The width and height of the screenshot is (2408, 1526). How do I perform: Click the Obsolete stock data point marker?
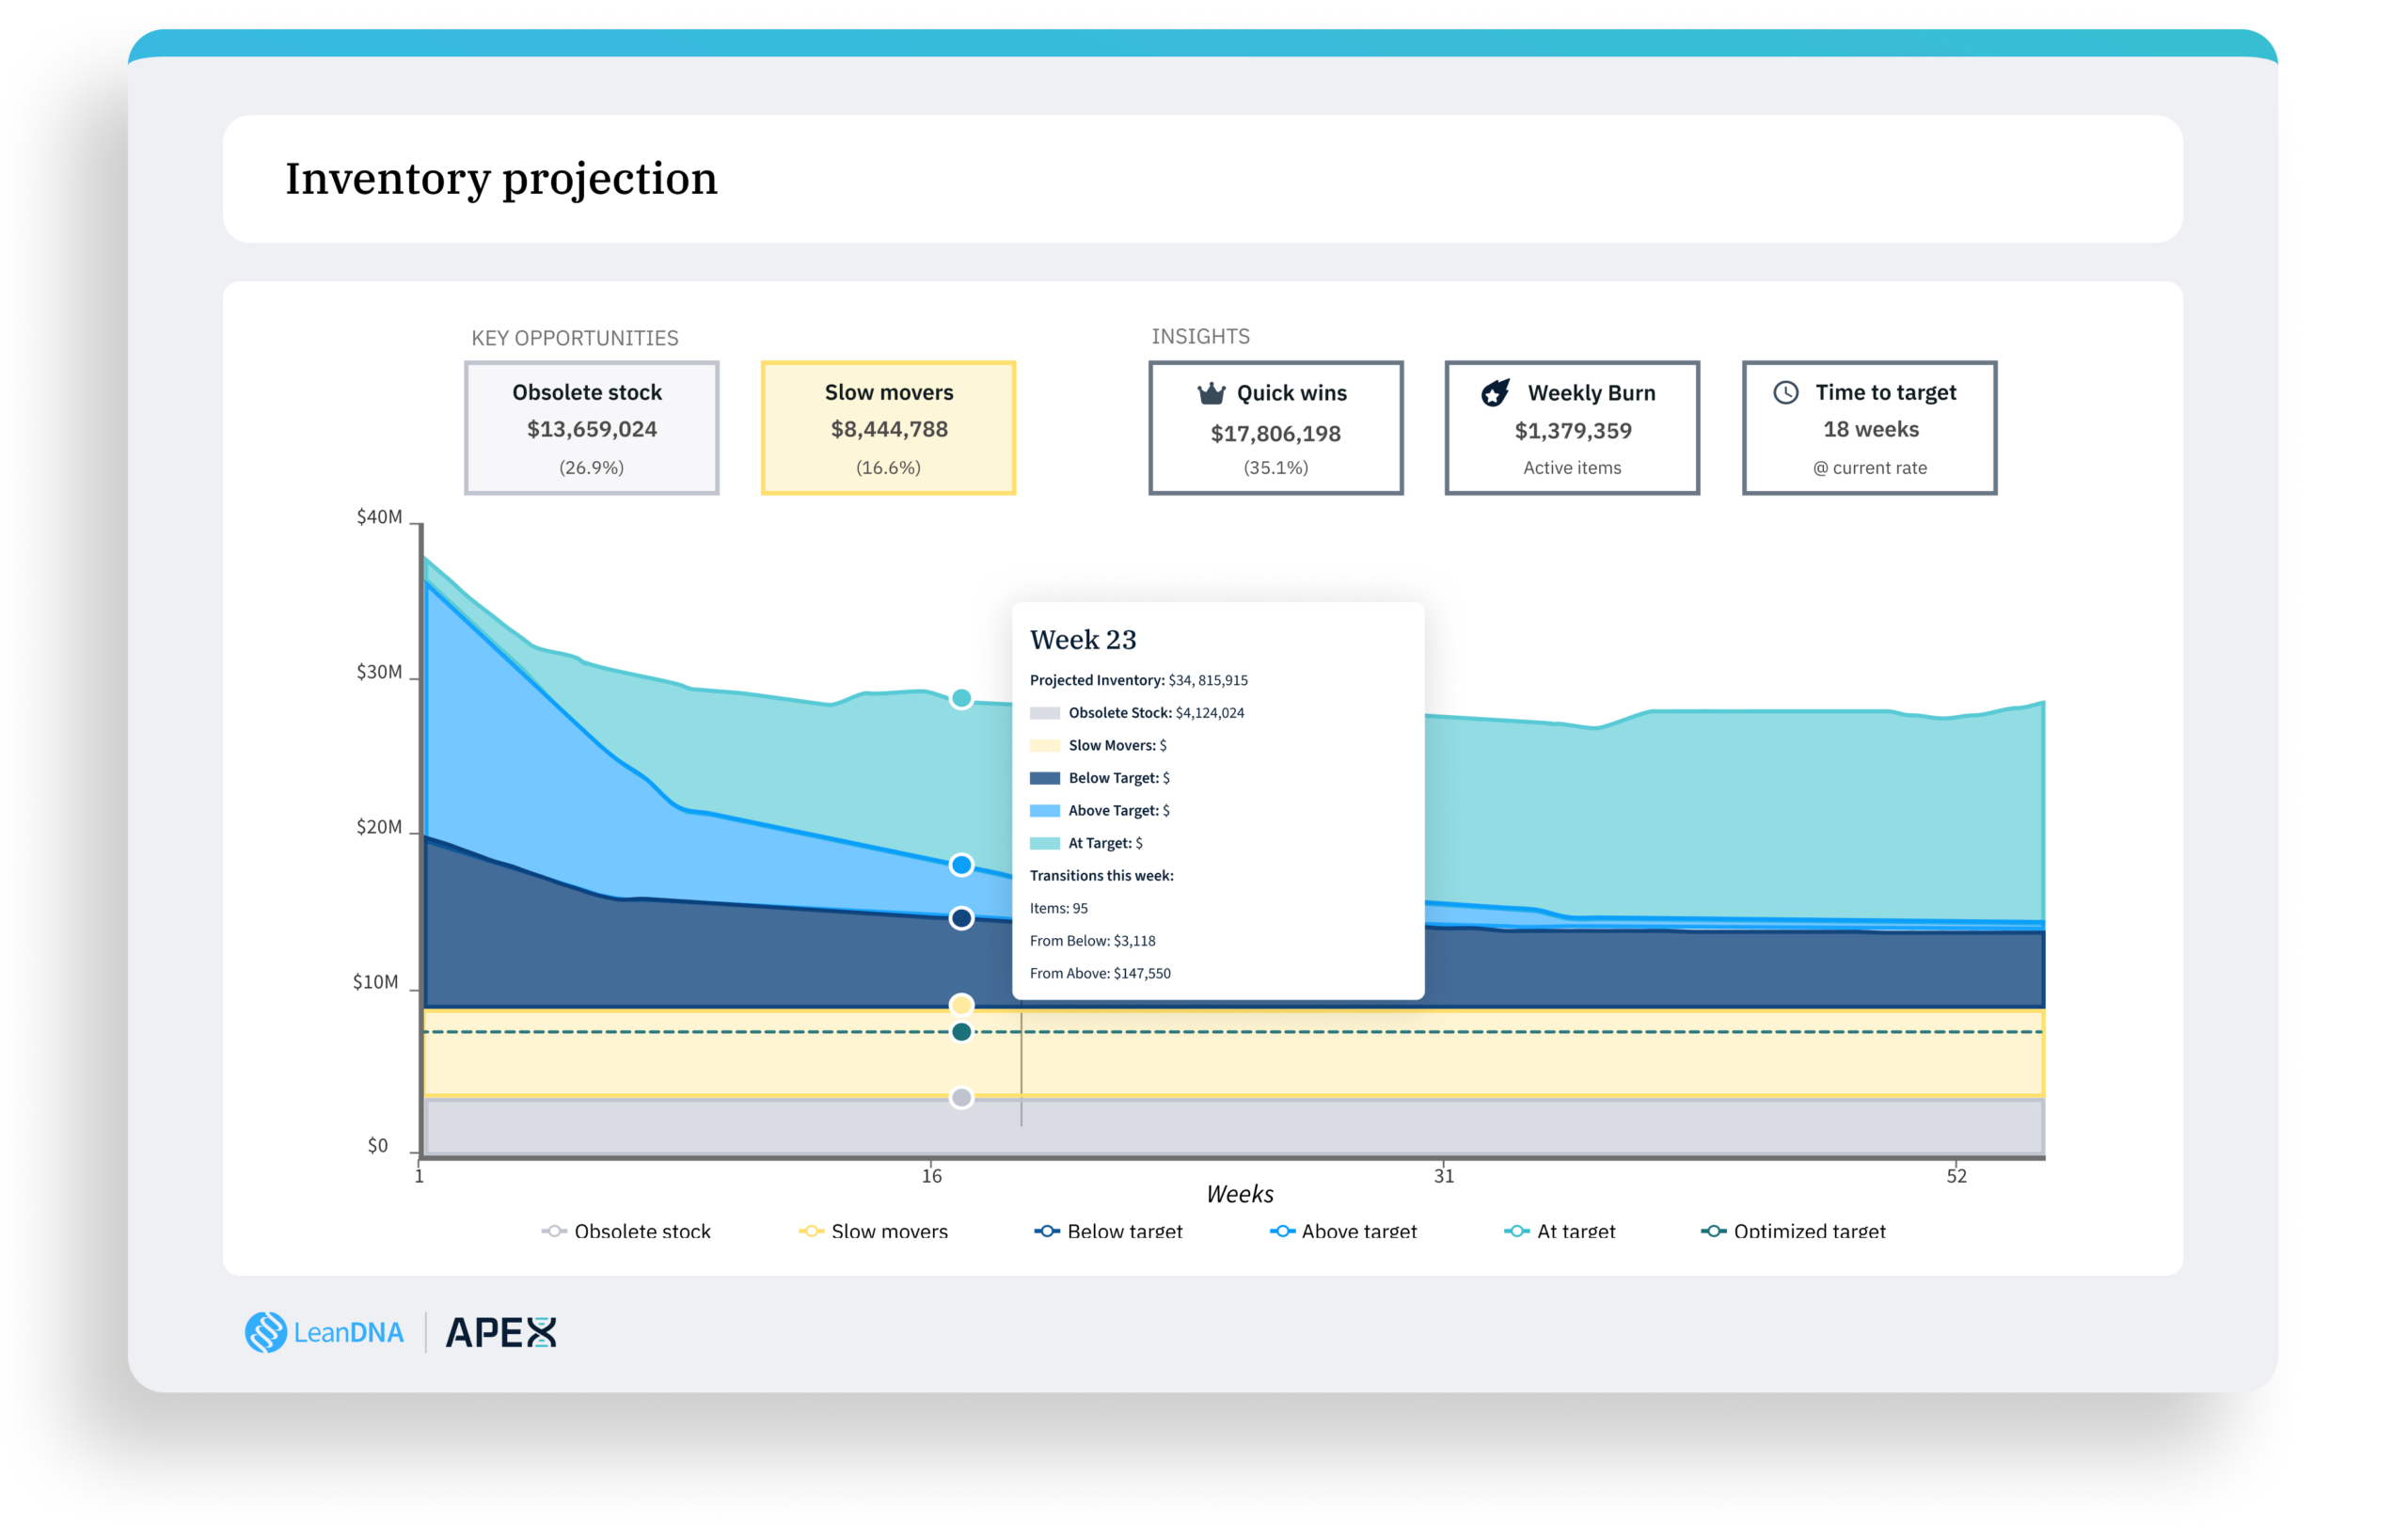coord(961,1098)
